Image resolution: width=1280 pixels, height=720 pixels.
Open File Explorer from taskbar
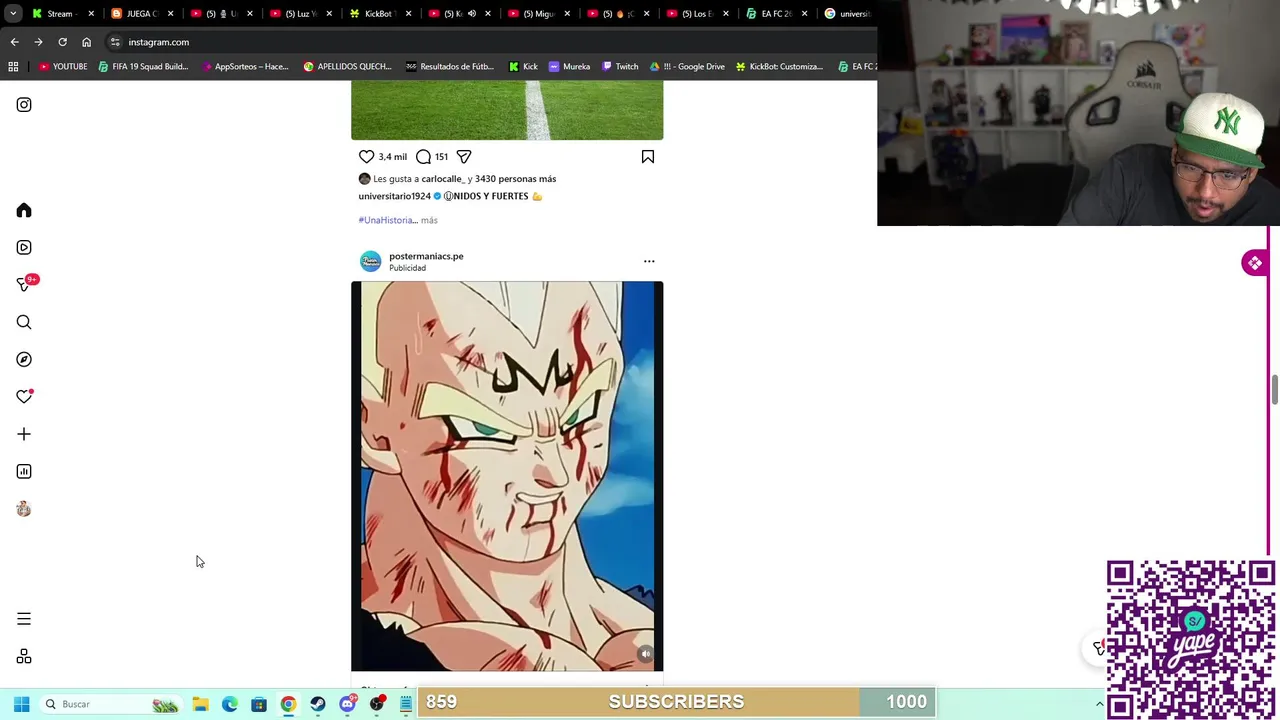coord(200,704)
